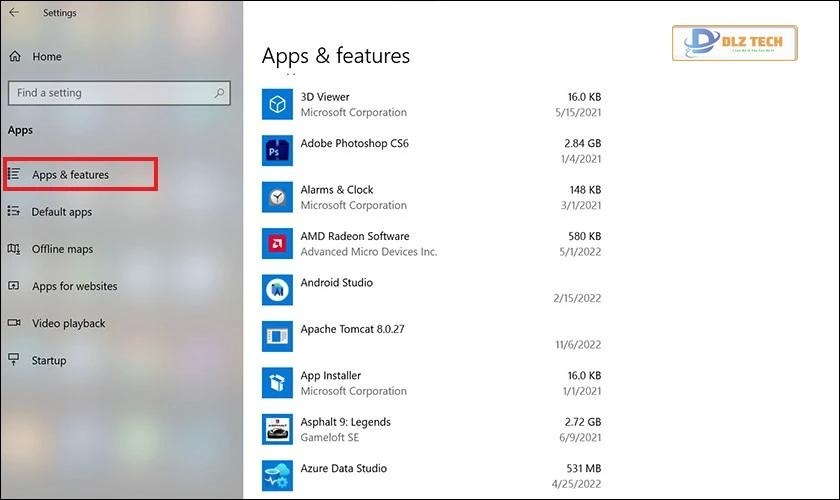Click the search magnifier icon
The width and height of the screenshot is (840, 500).
pyautogui.click(x=219, y=93)
